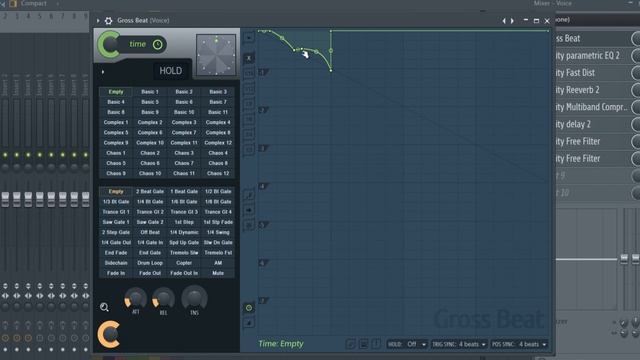The height and width of the screenshot is (360, 640).
Task: Choose volume preset 1/4 Swing
Action: click(x=218, y=232)
